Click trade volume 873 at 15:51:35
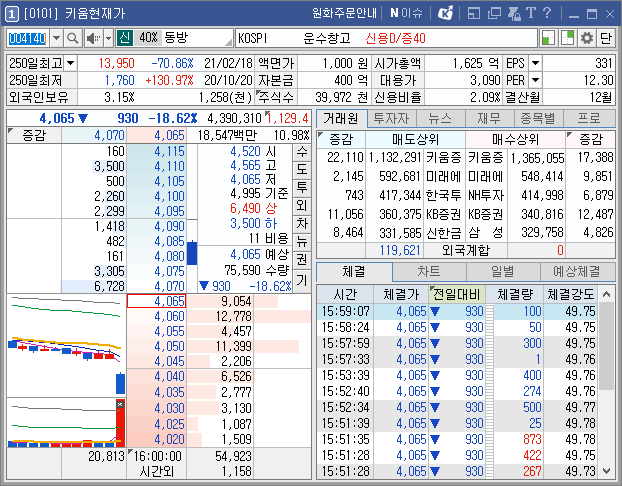 coord(532,439)
